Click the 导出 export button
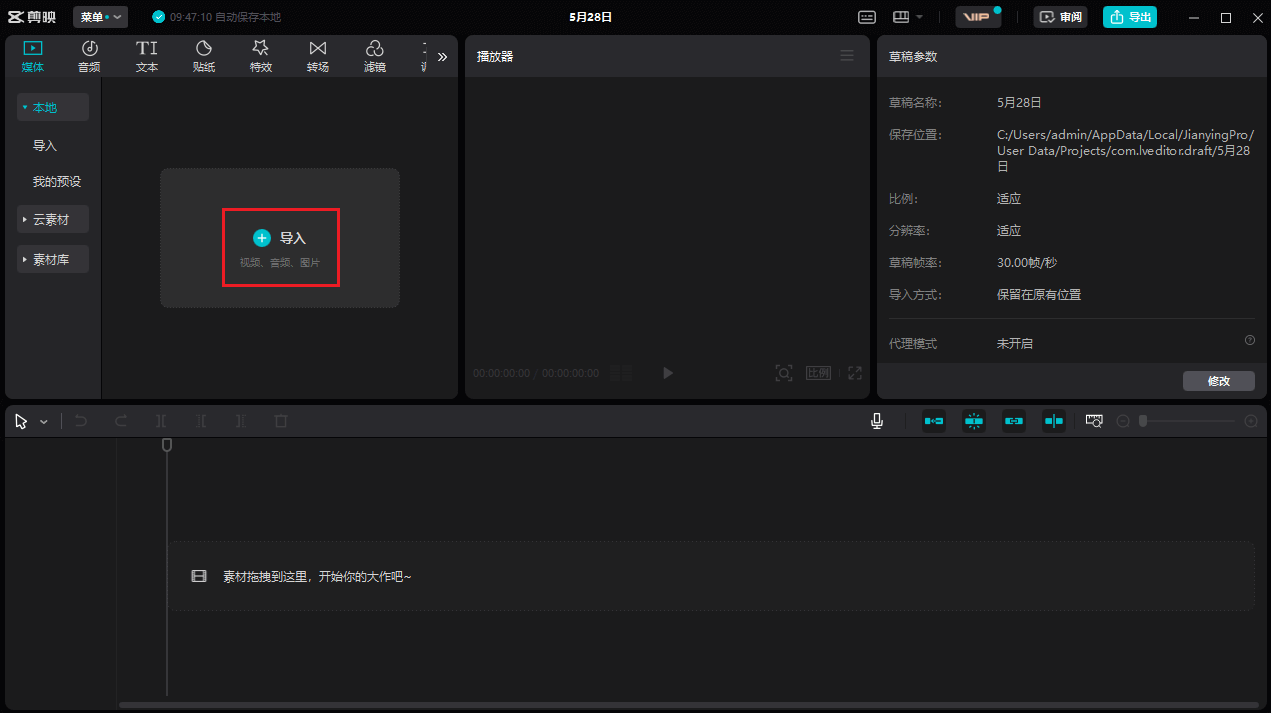 tap(1129, 16)
